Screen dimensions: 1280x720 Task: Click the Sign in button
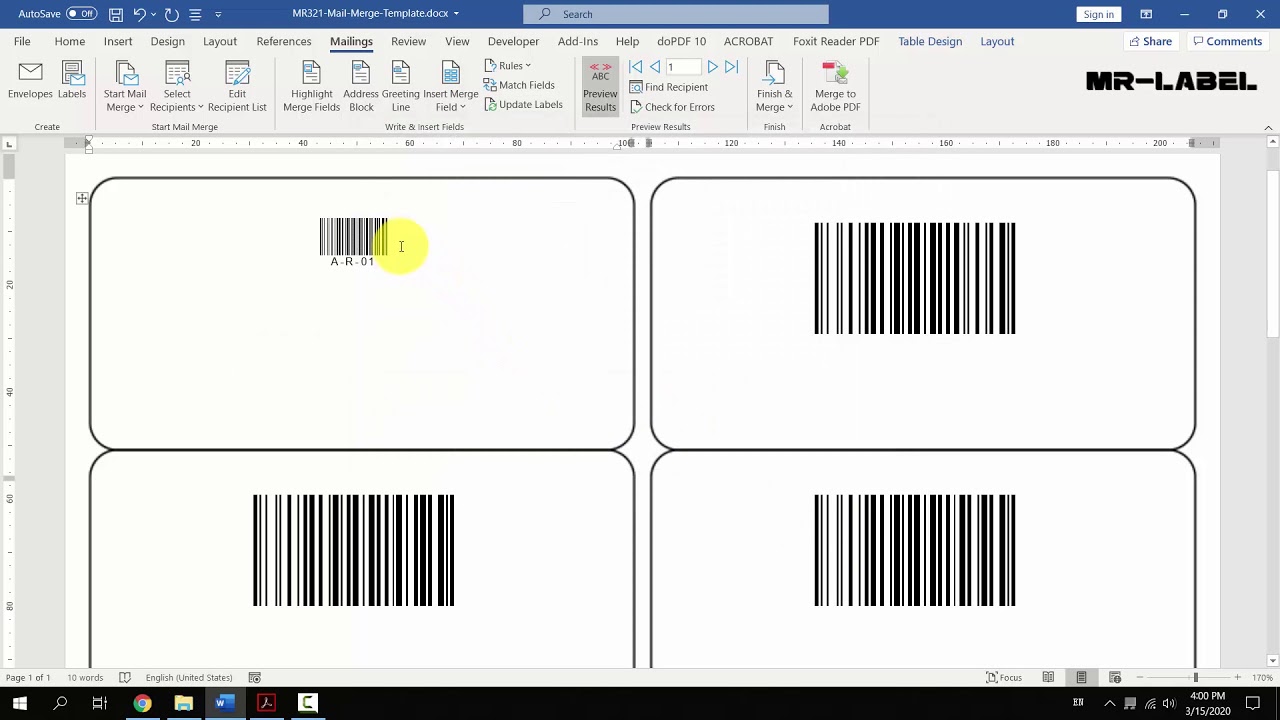point(1098,14)
